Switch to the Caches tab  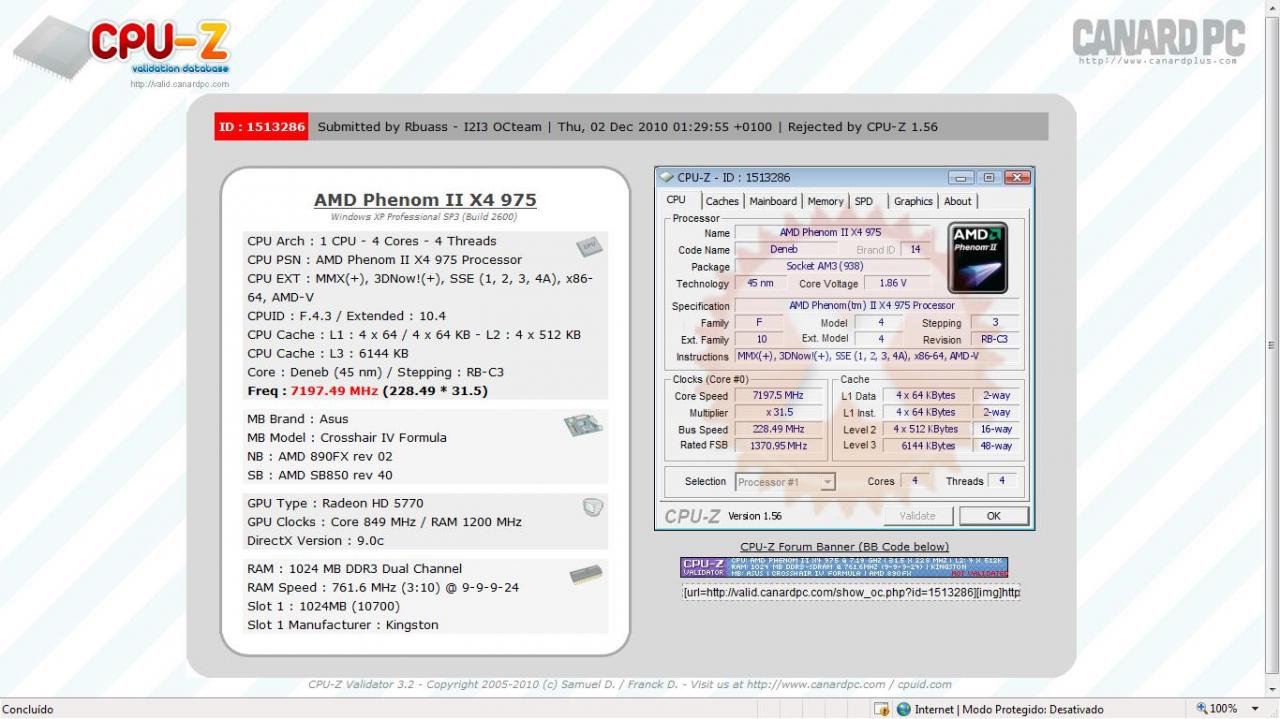[x=722, y=201]
